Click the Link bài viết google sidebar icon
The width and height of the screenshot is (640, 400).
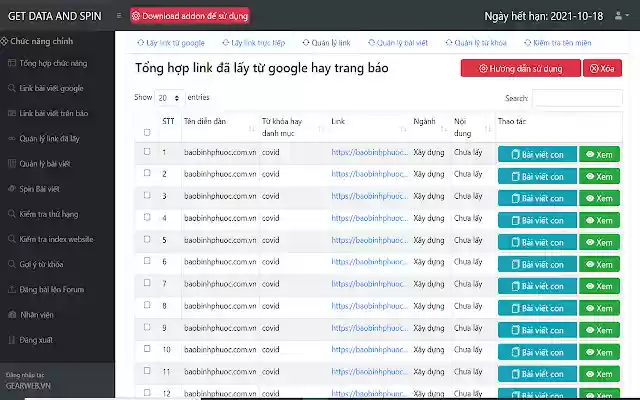point(10,88)
